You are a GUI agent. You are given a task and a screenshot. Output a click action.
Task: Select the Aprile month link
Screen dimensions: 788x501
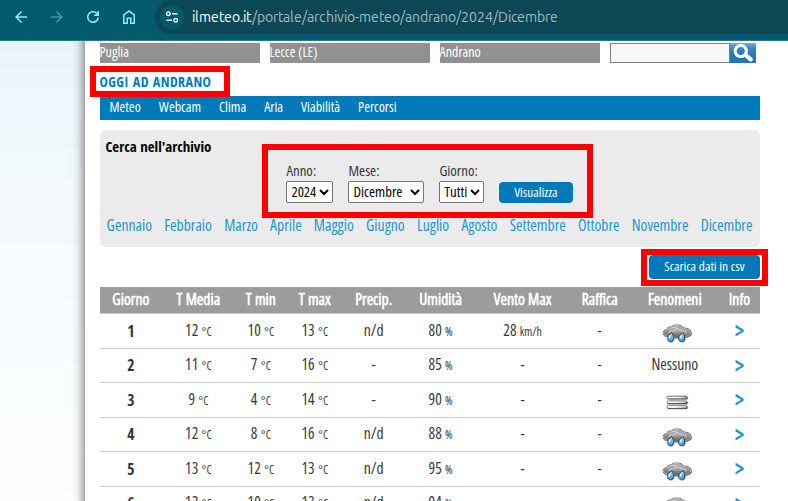(x=285, y=226)
